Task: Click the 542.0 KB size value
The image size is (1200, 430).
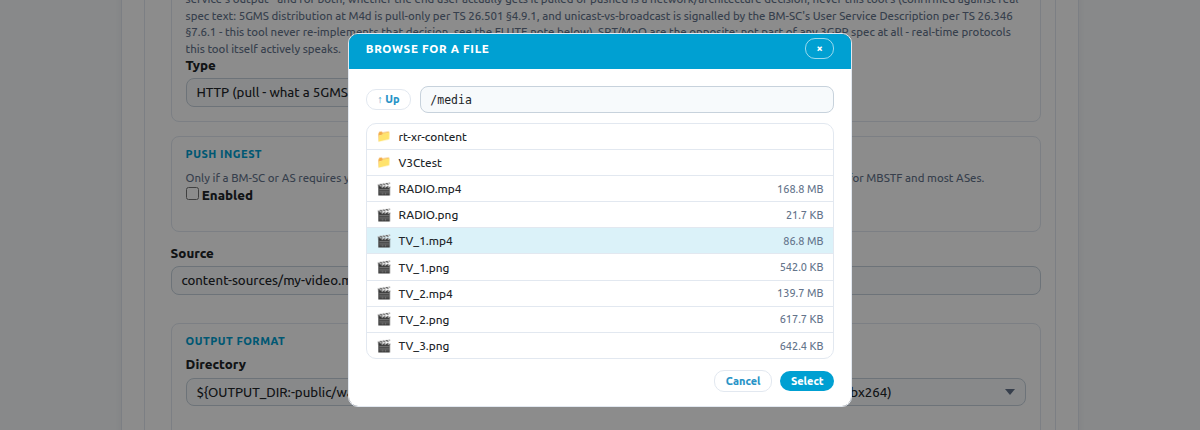Action: (802, 267)
